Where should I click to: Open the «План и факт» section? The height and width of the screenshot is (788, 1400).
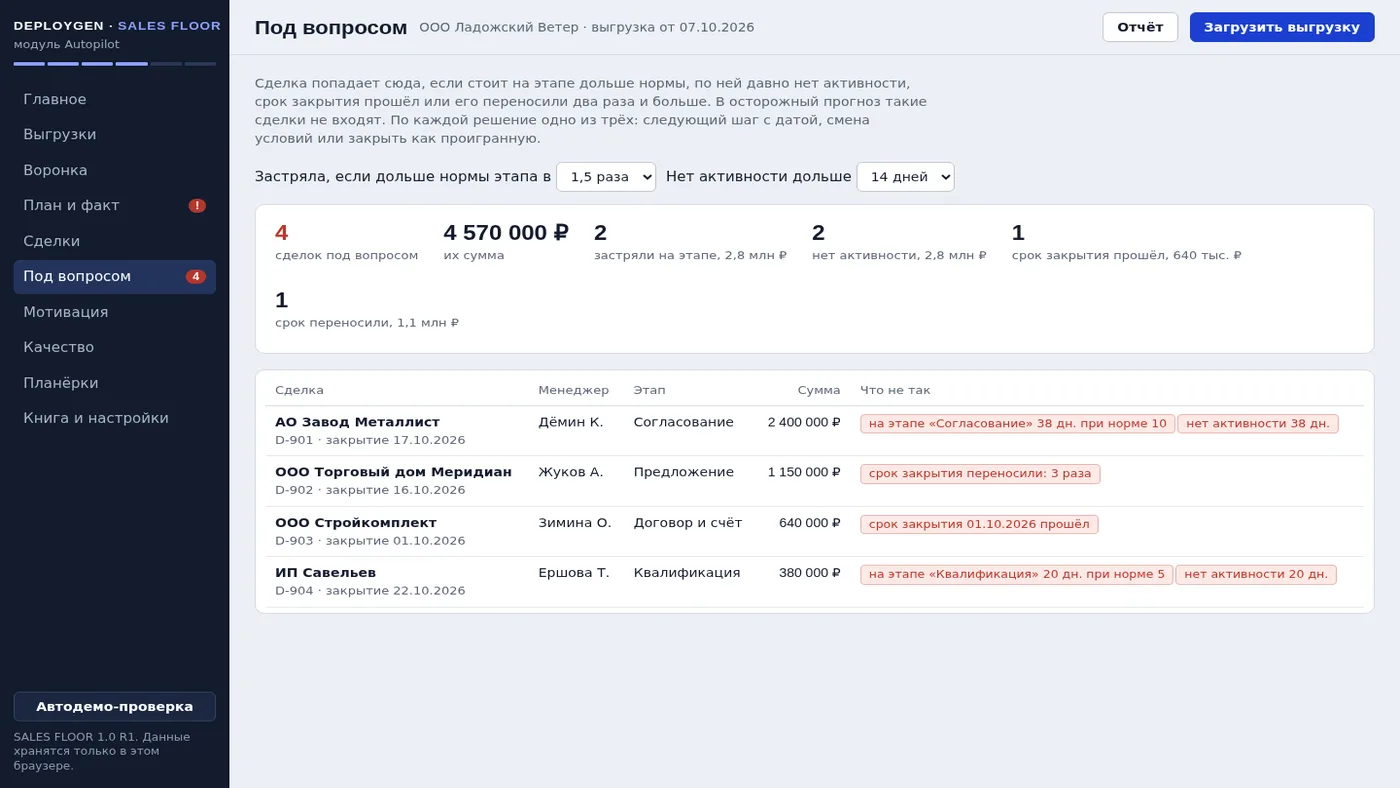click(x=115, y=205)
